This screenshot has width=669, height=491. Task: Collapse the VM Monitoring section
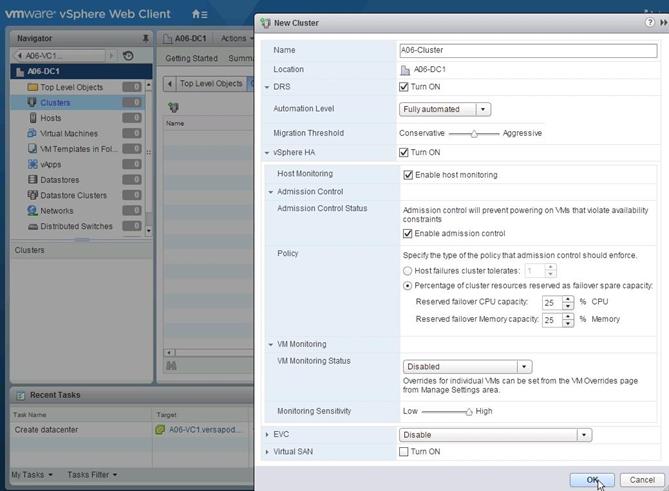[x=271, y=344]
